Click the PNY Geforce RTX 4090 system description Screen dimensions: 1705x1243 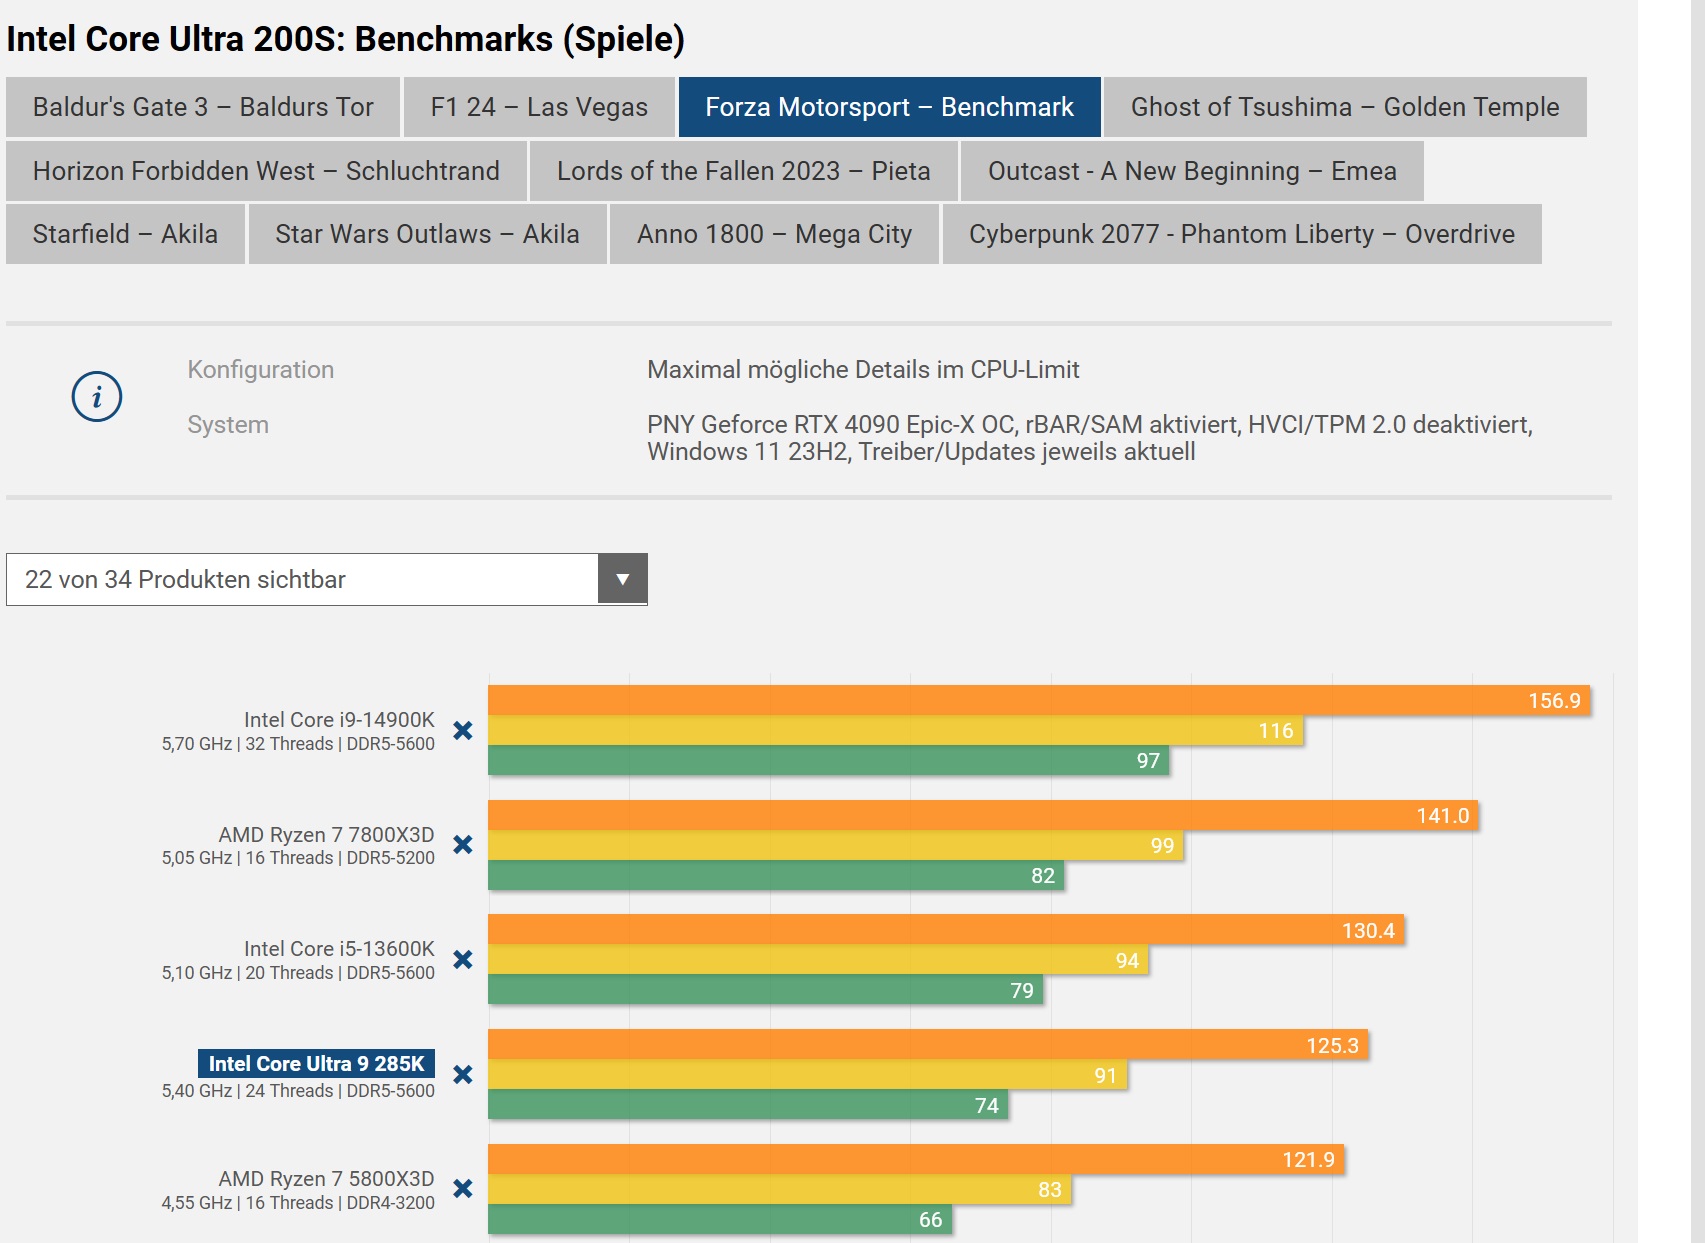1090,438
